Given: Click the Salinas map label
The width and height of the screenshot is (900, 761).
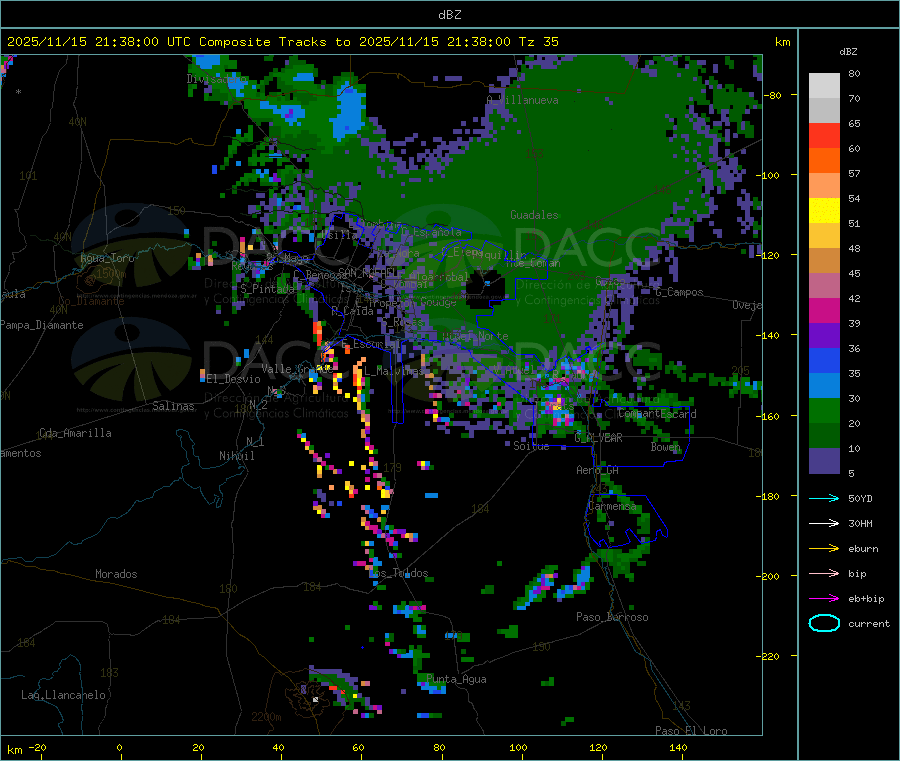Looking at the screenshot, I should pyautogui.click(x=173, y=406).
